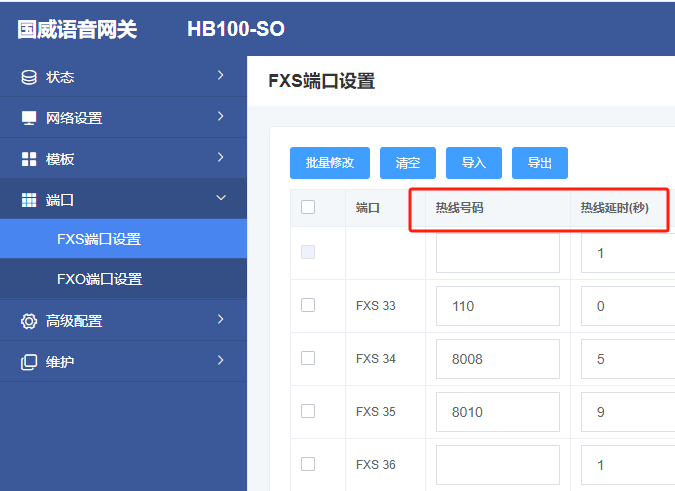The image size is (675, 491).
Task: Open the 状态 sidebar menu
Action: point(123,77)
